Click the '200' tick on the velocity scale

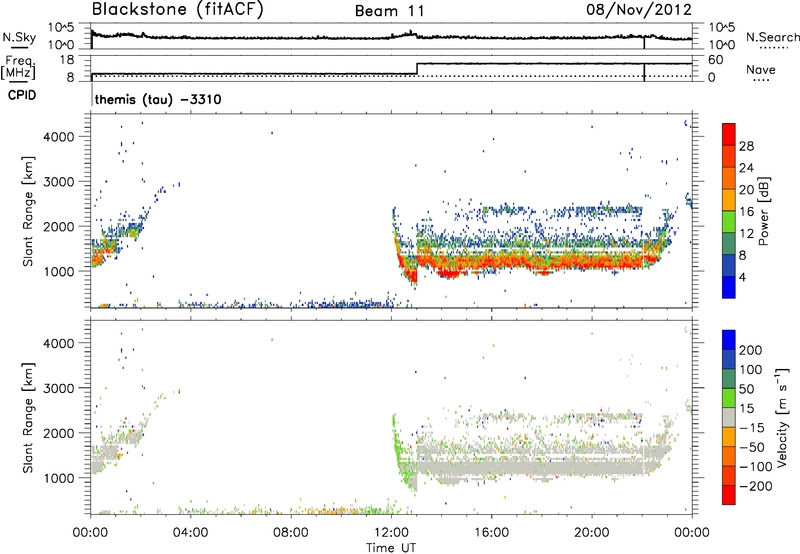click(751, 350)
